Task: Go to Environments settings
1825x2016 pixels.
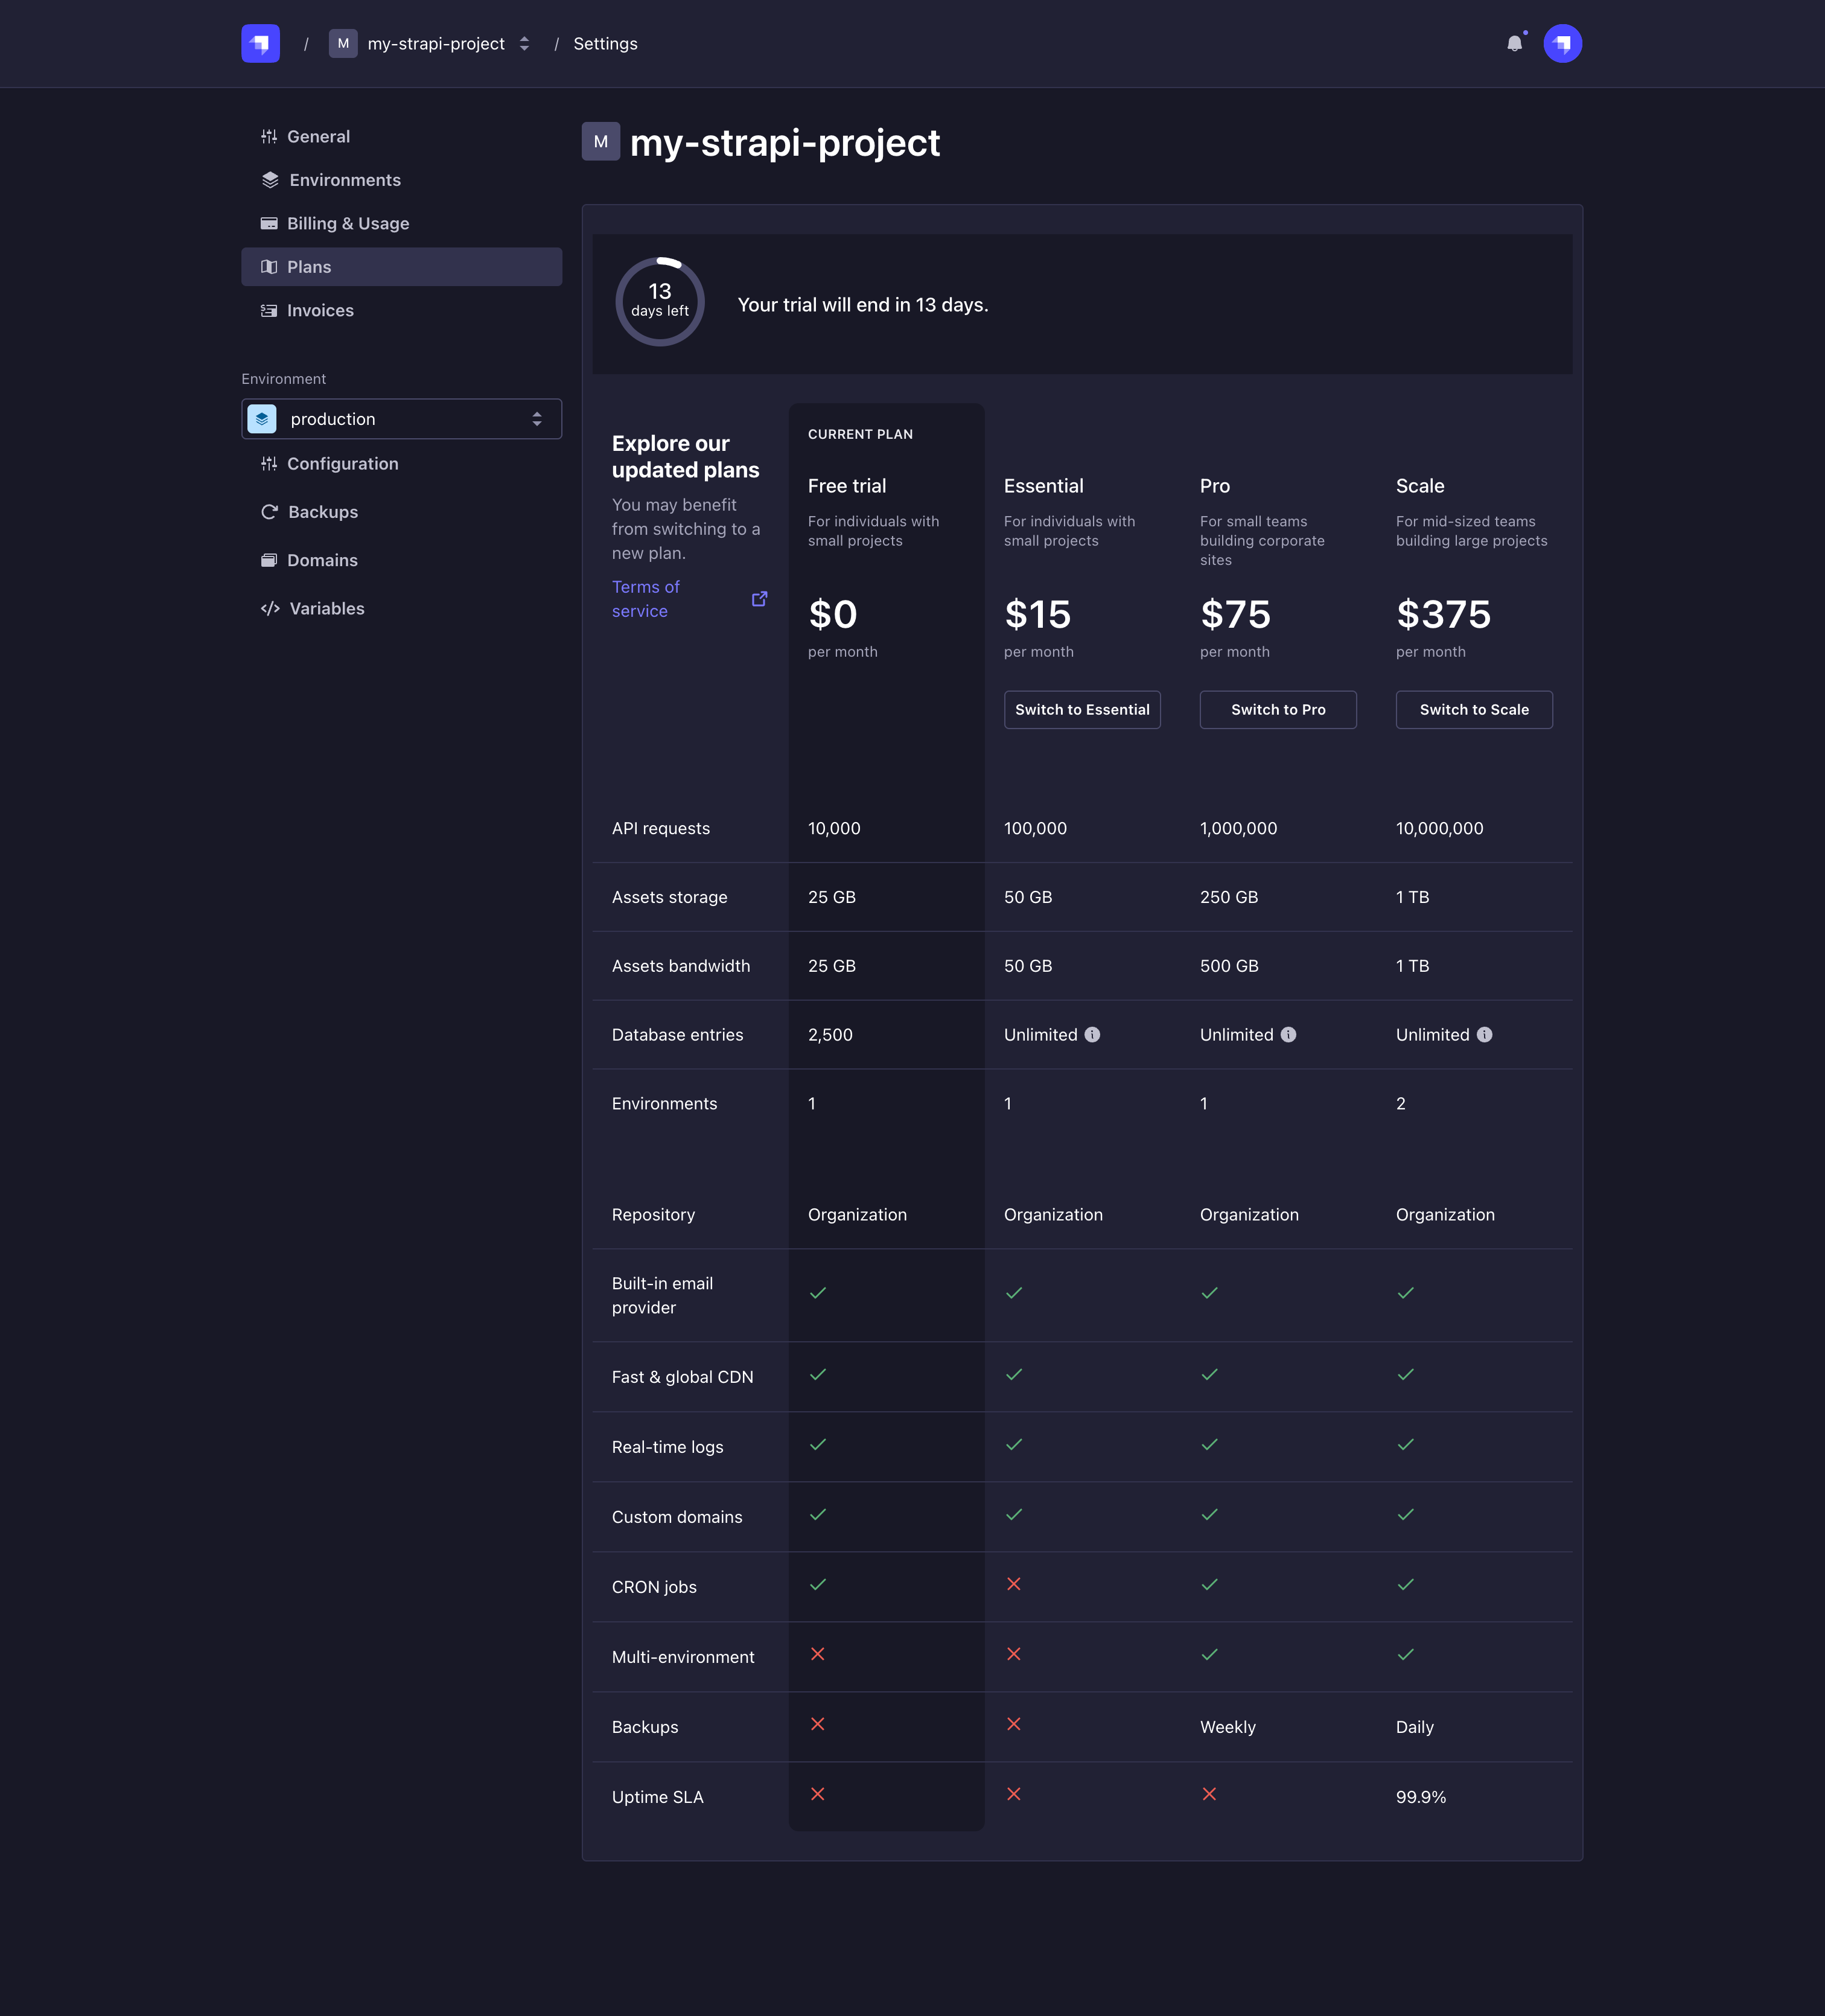Action: tap(344, 180)
